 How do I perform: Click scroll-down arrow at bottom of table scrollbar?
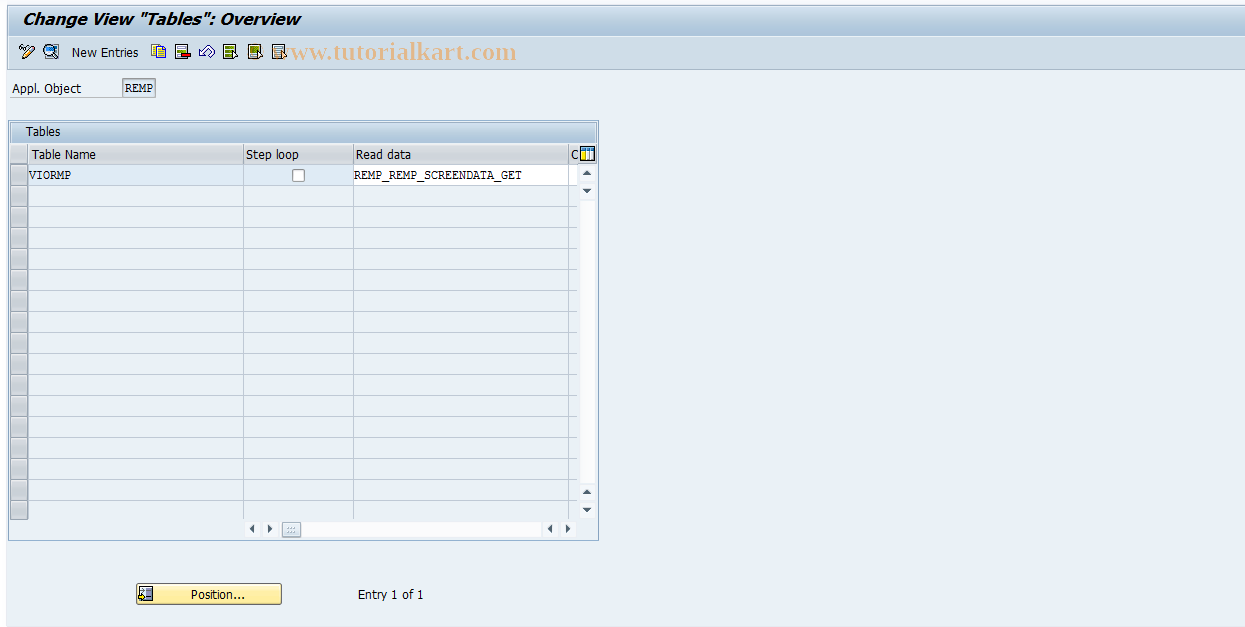tap(587, 510)
